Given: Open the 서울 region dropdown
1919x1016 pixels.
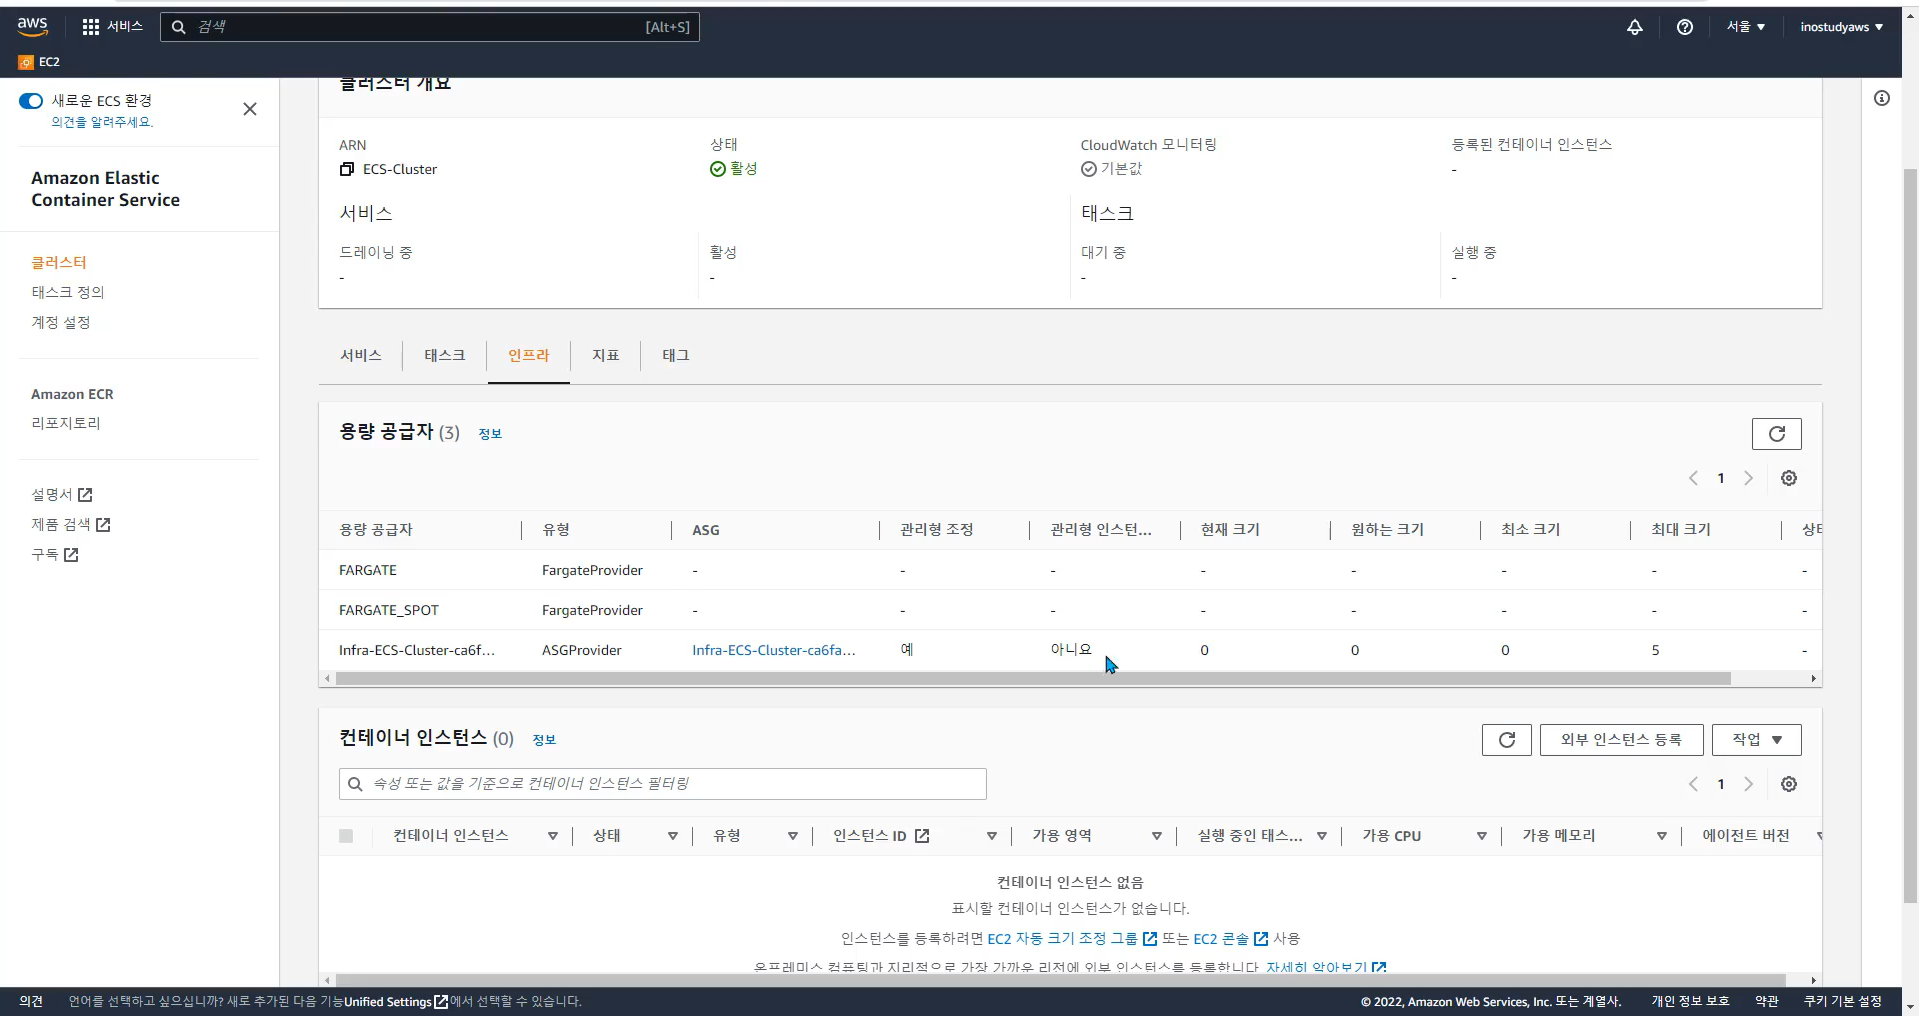Looking at the screenshot, I should click(1745, 27).
